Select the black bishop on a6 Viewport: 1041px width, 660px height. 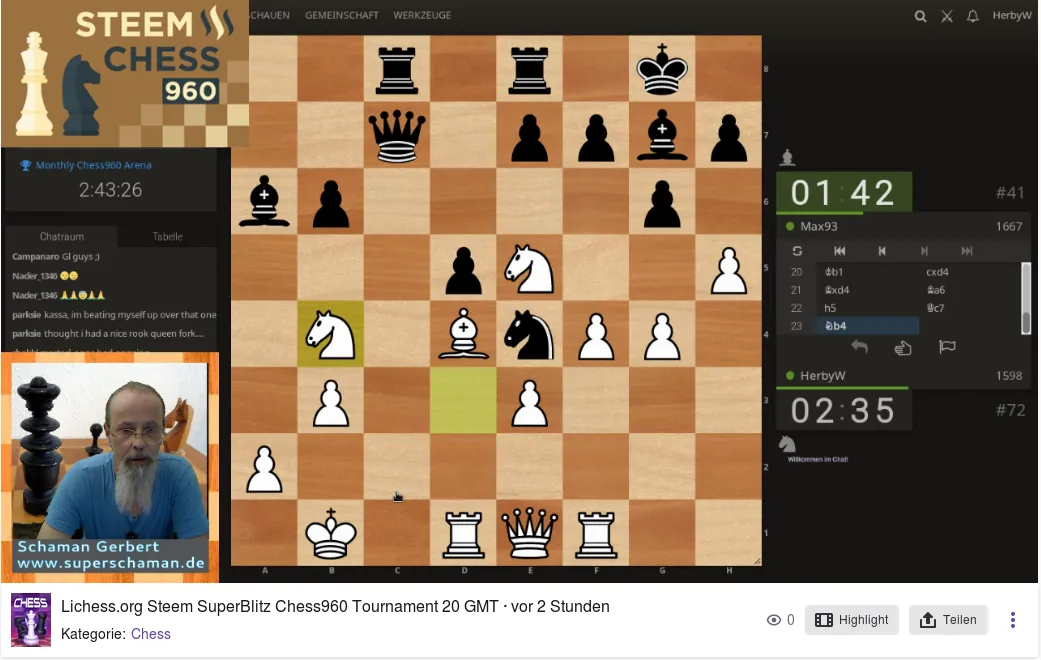click(264, 201)
